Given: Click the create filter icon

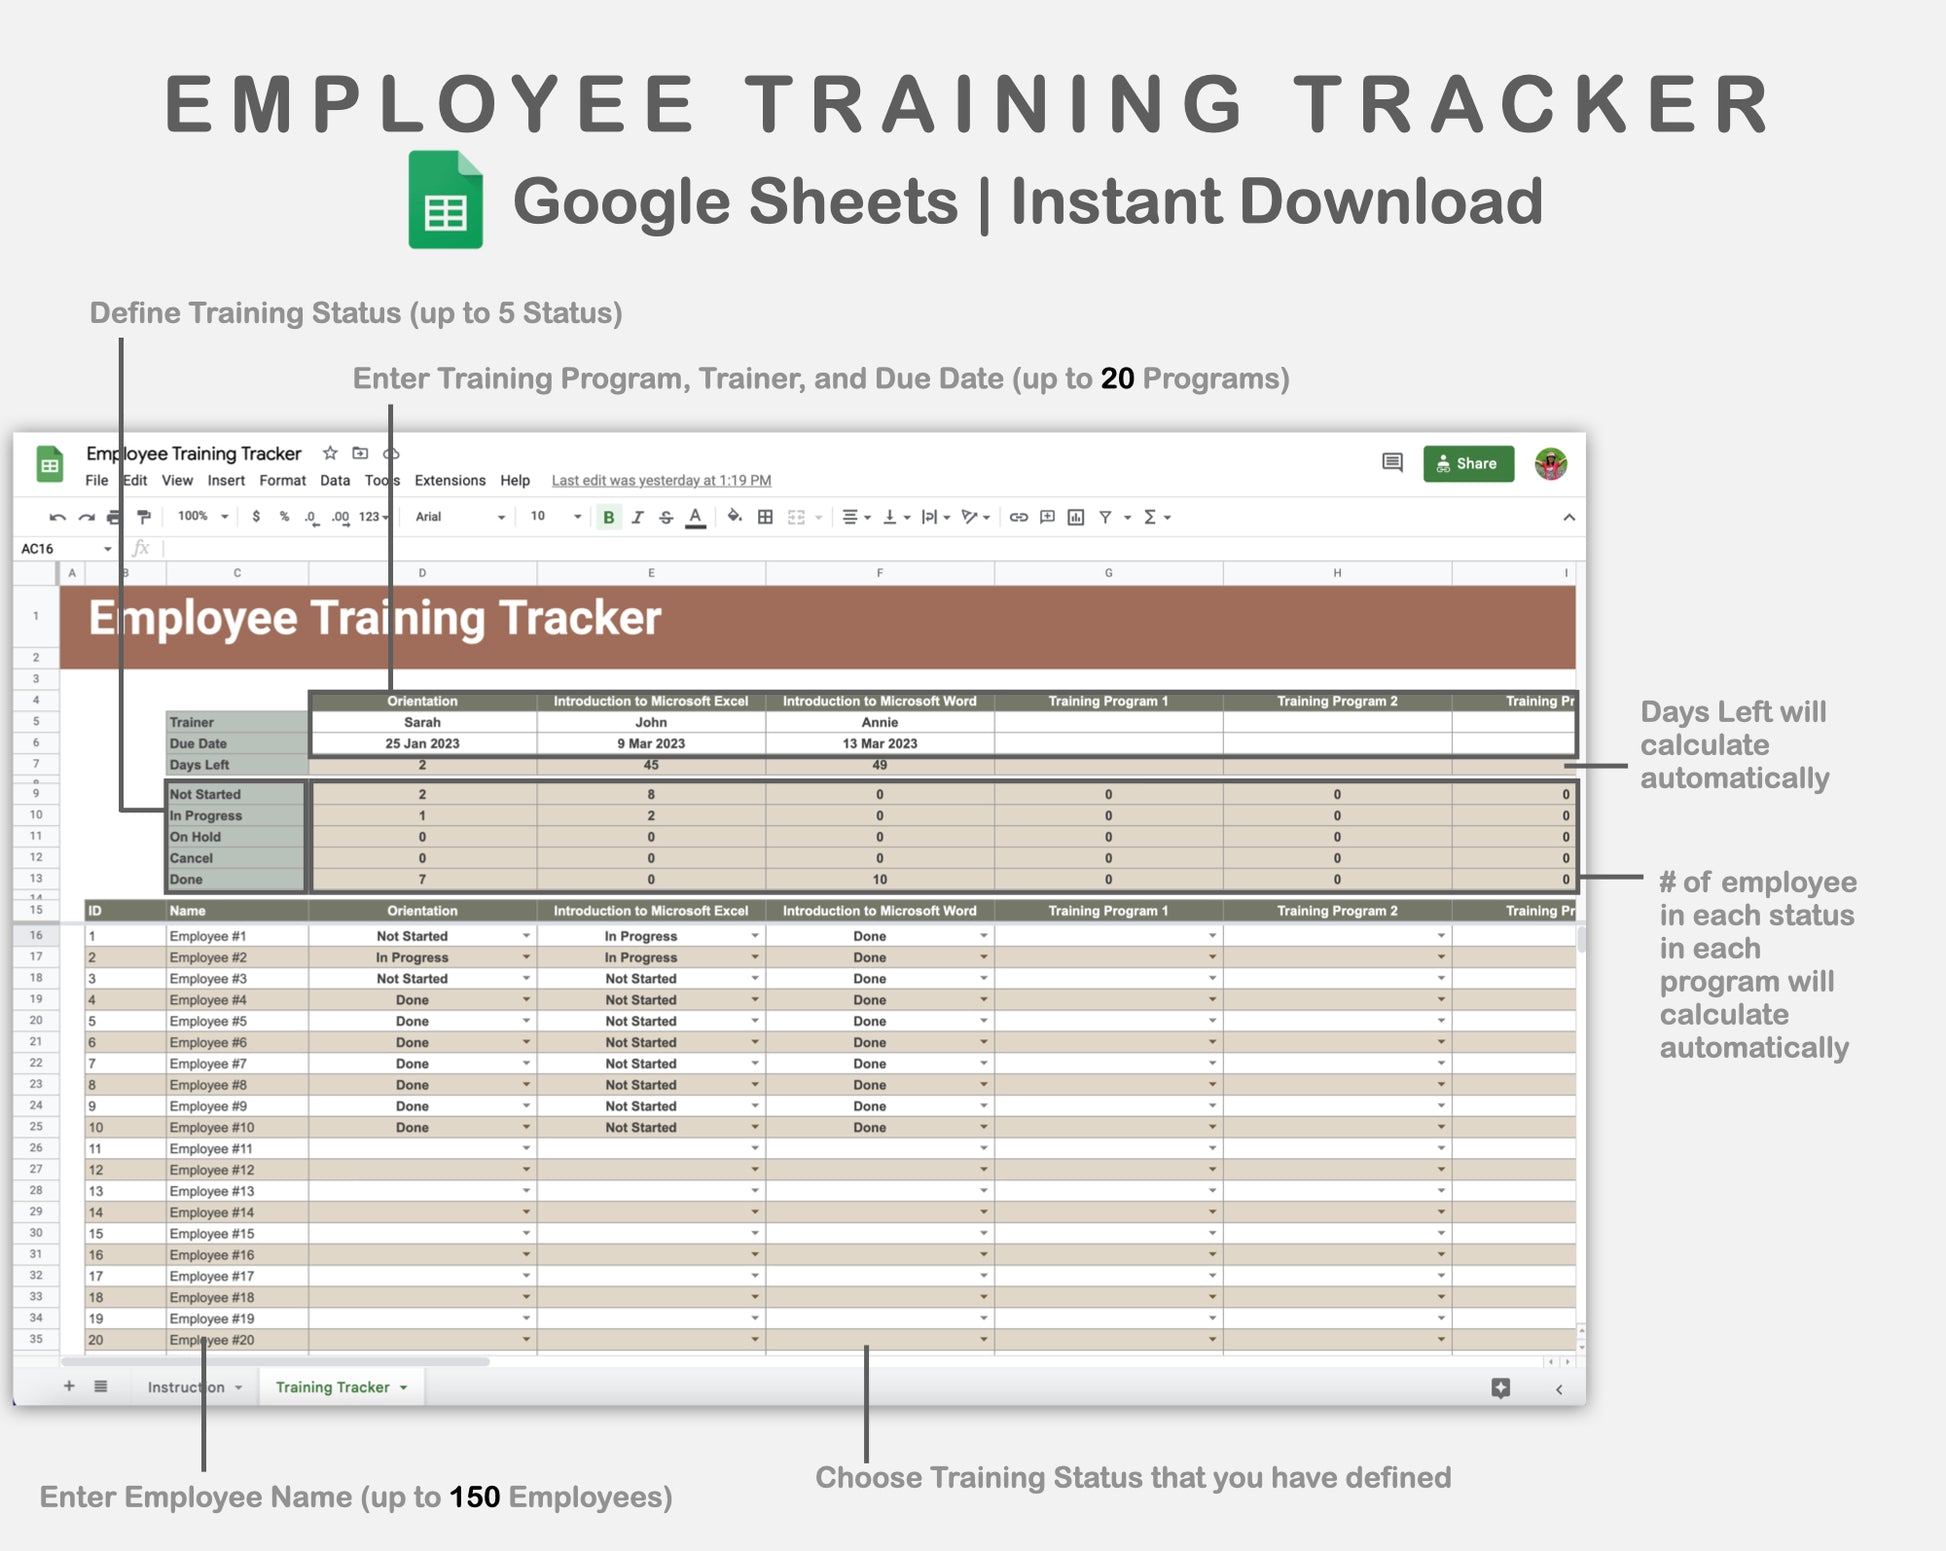Looking at the screenshot, I should pyautogui.click(x=1105, y=517).
